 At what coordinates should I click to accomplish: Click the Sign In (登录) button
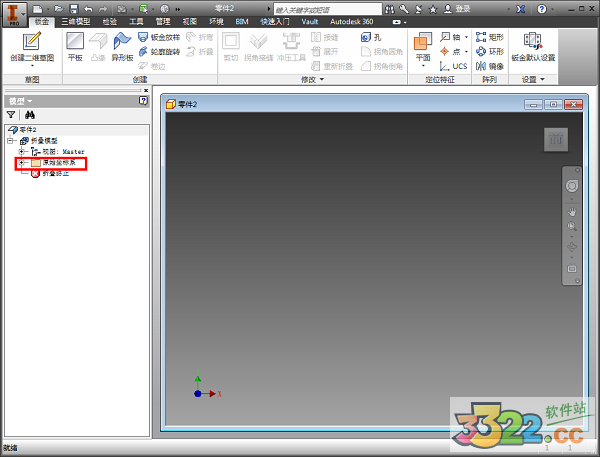click(457, 9)
